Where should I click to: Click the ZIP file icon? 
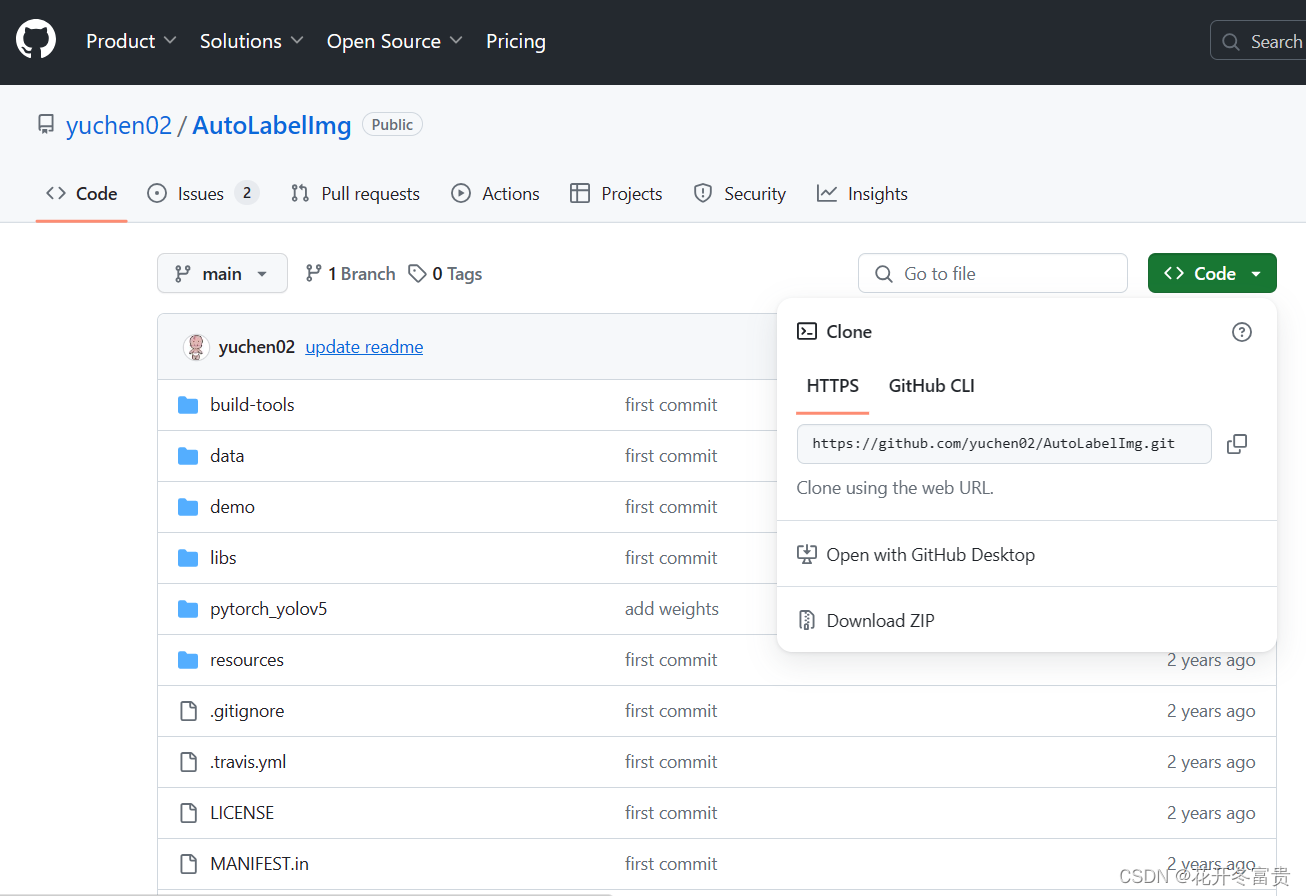(807, 621)
